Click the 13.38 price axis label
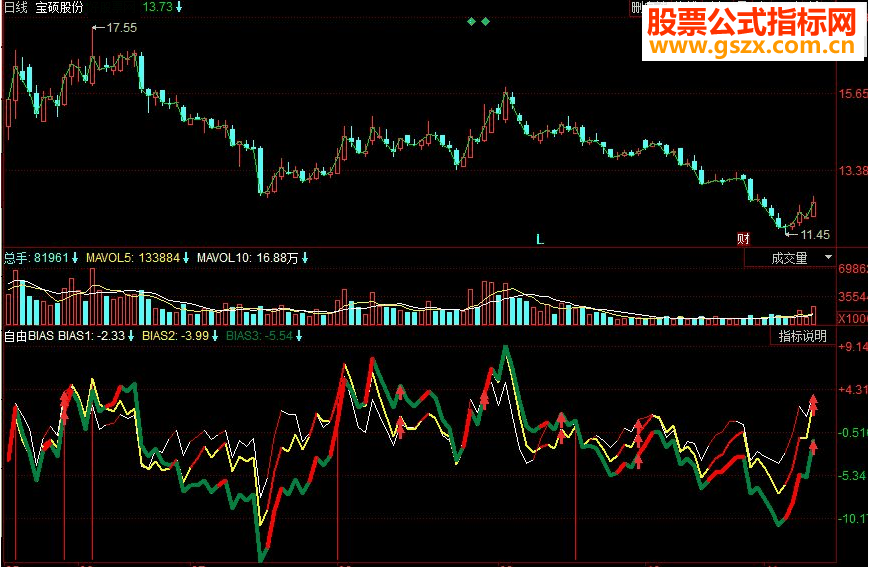 click(853, 171)
